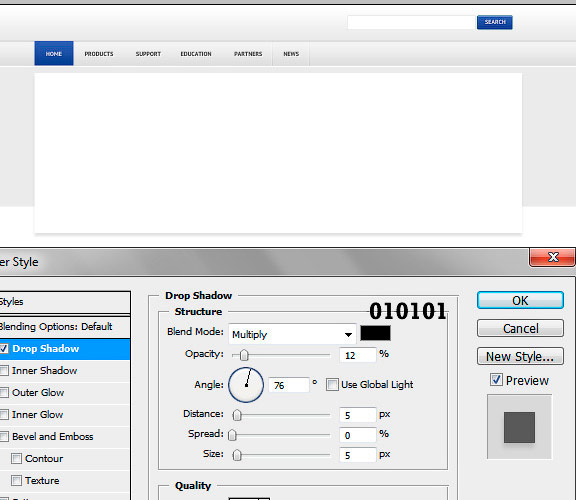Click the Distance value field
Screen dimensions: 576x500
point(357,415)
